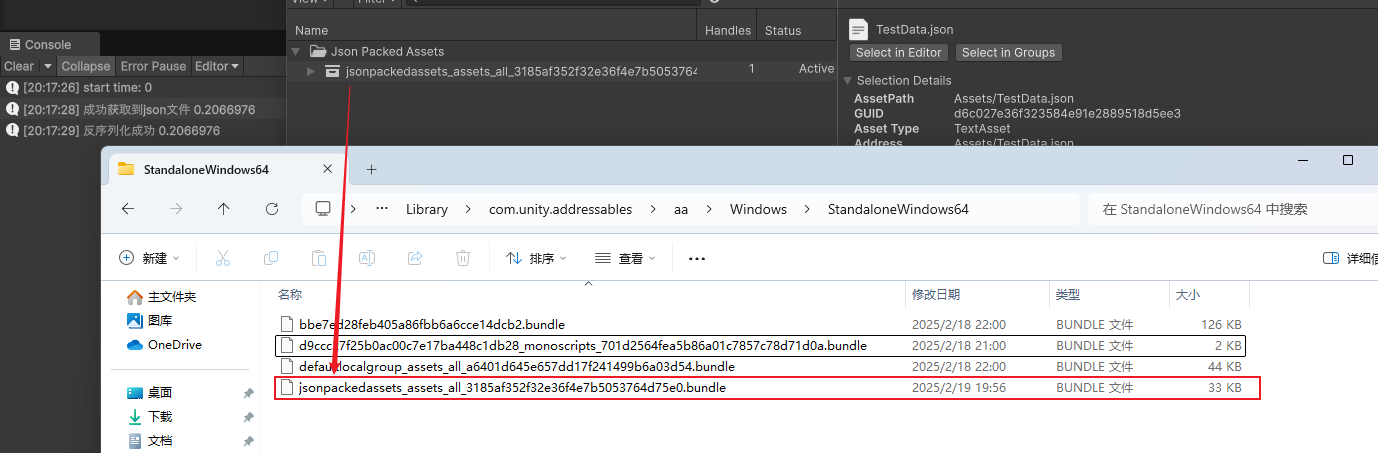Click the Share icon in Explorer toolbar
The width and height of the screenshot is (1378, 453).
[x=415, y=258]
